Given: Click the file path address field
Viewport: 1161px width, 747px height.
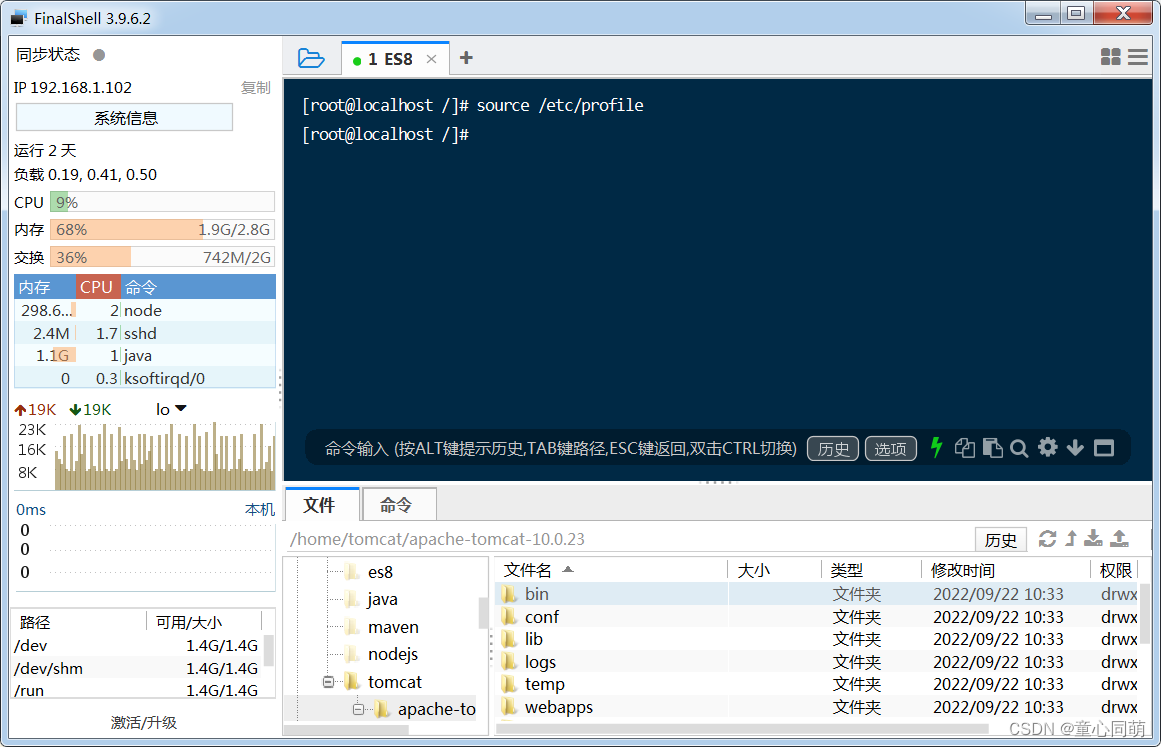Looking at the screenshot, I should (629, 539).
